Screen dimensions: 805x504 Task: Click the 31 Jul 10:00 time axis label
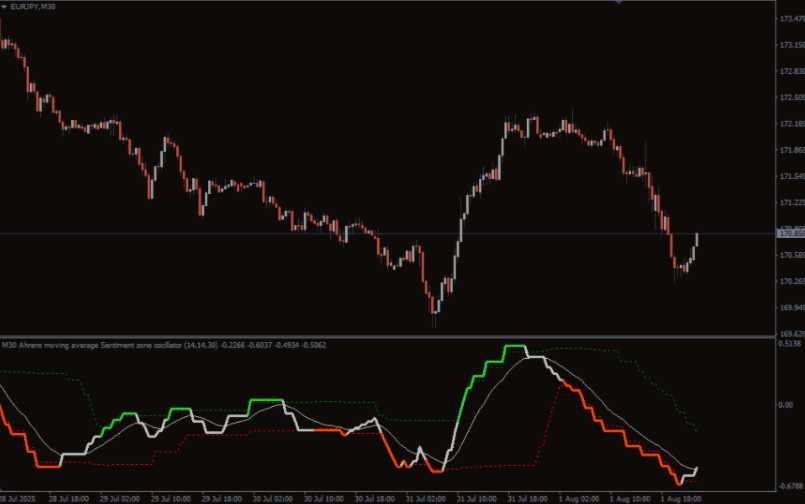[476, 498]
